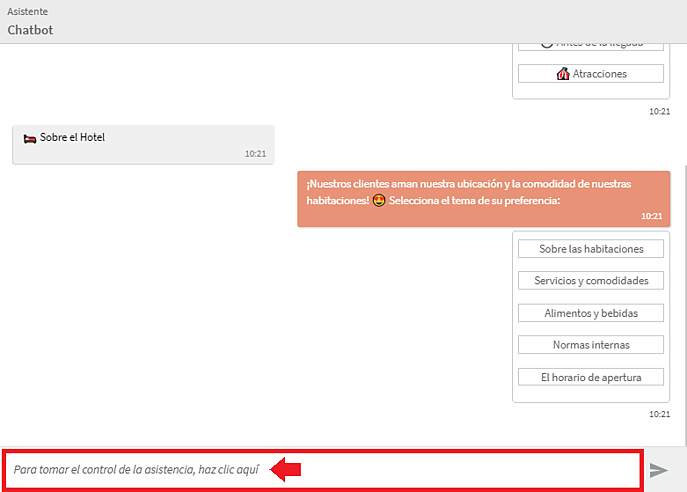Click the Chatbot title in the header
This screenshot has height=492, width=687.
click(30, 30)
